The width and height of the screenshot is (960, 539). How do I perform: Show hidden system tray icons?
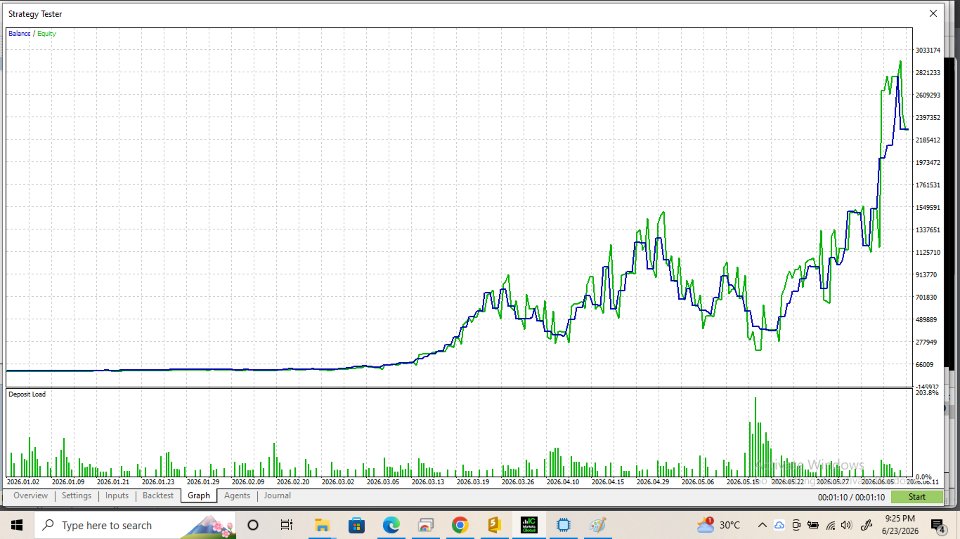(x=762, y=525)
